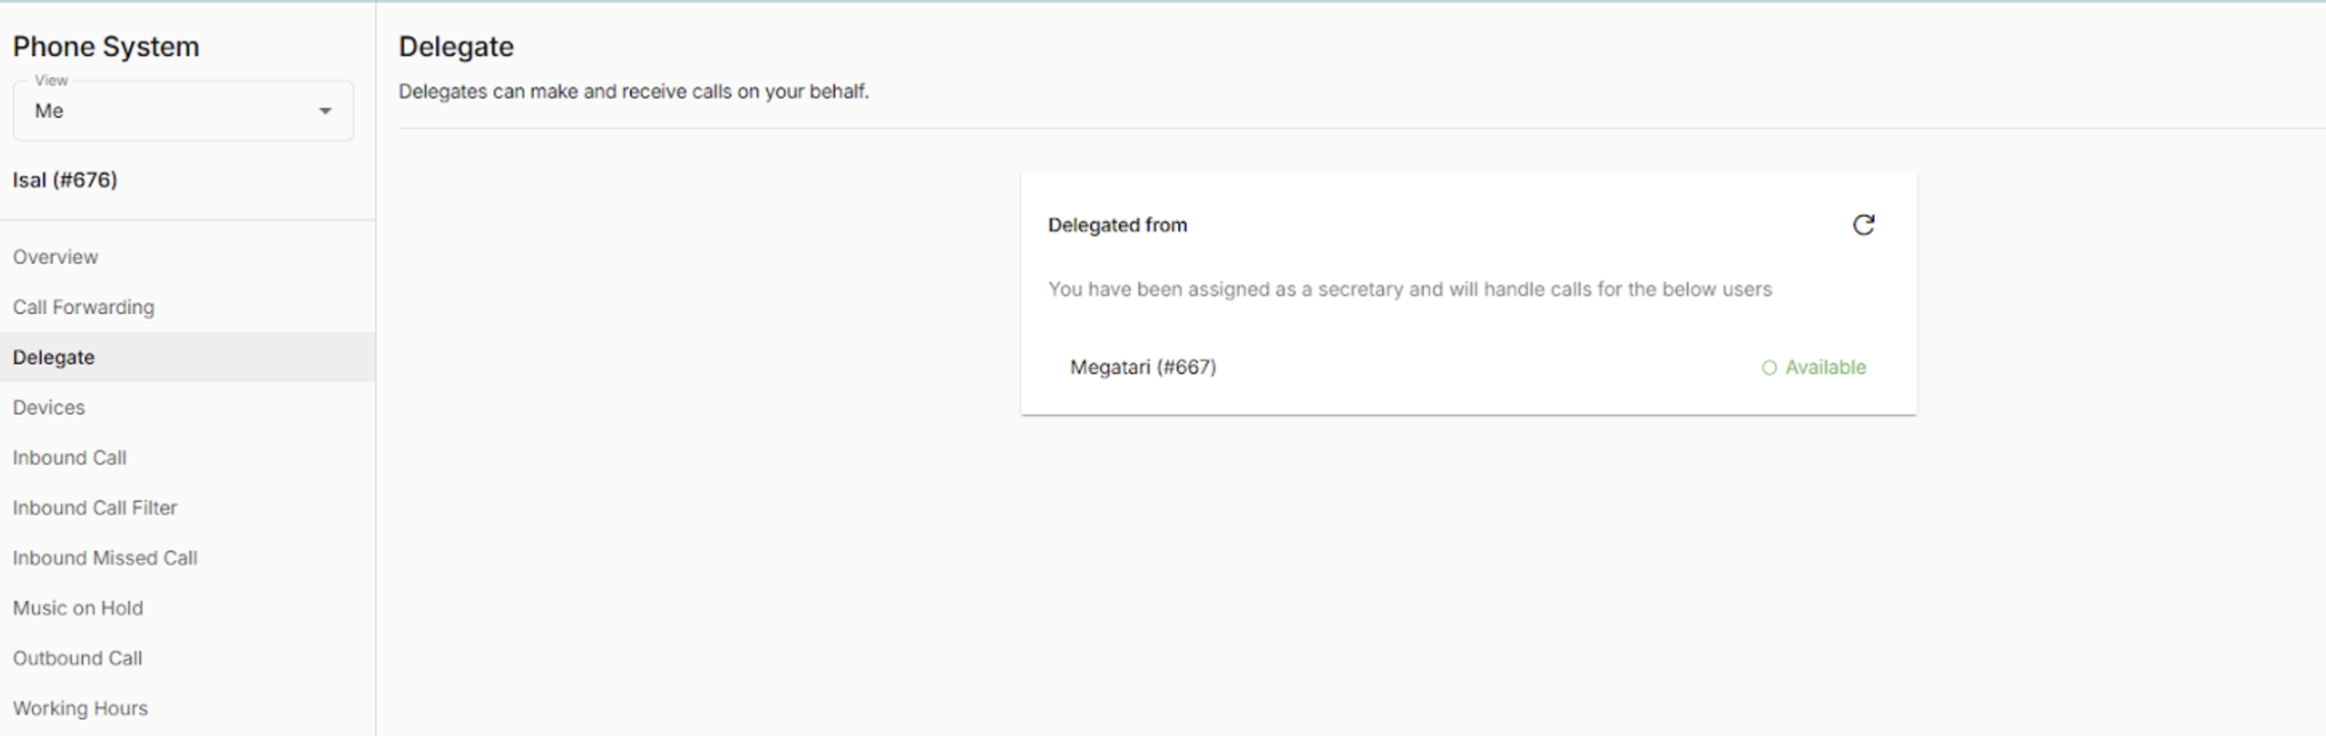Click the Megatari (#667) user entry

[1143, 367]
